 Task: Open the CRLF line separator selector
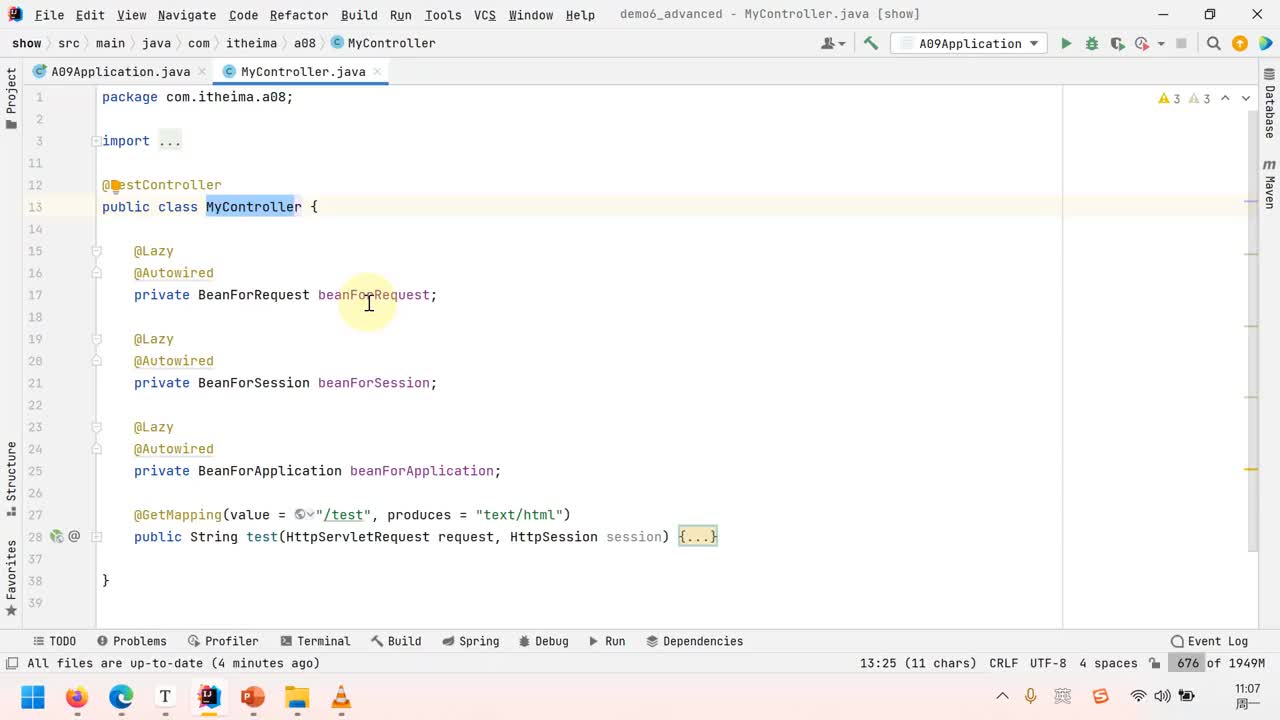click(1003, 663)
